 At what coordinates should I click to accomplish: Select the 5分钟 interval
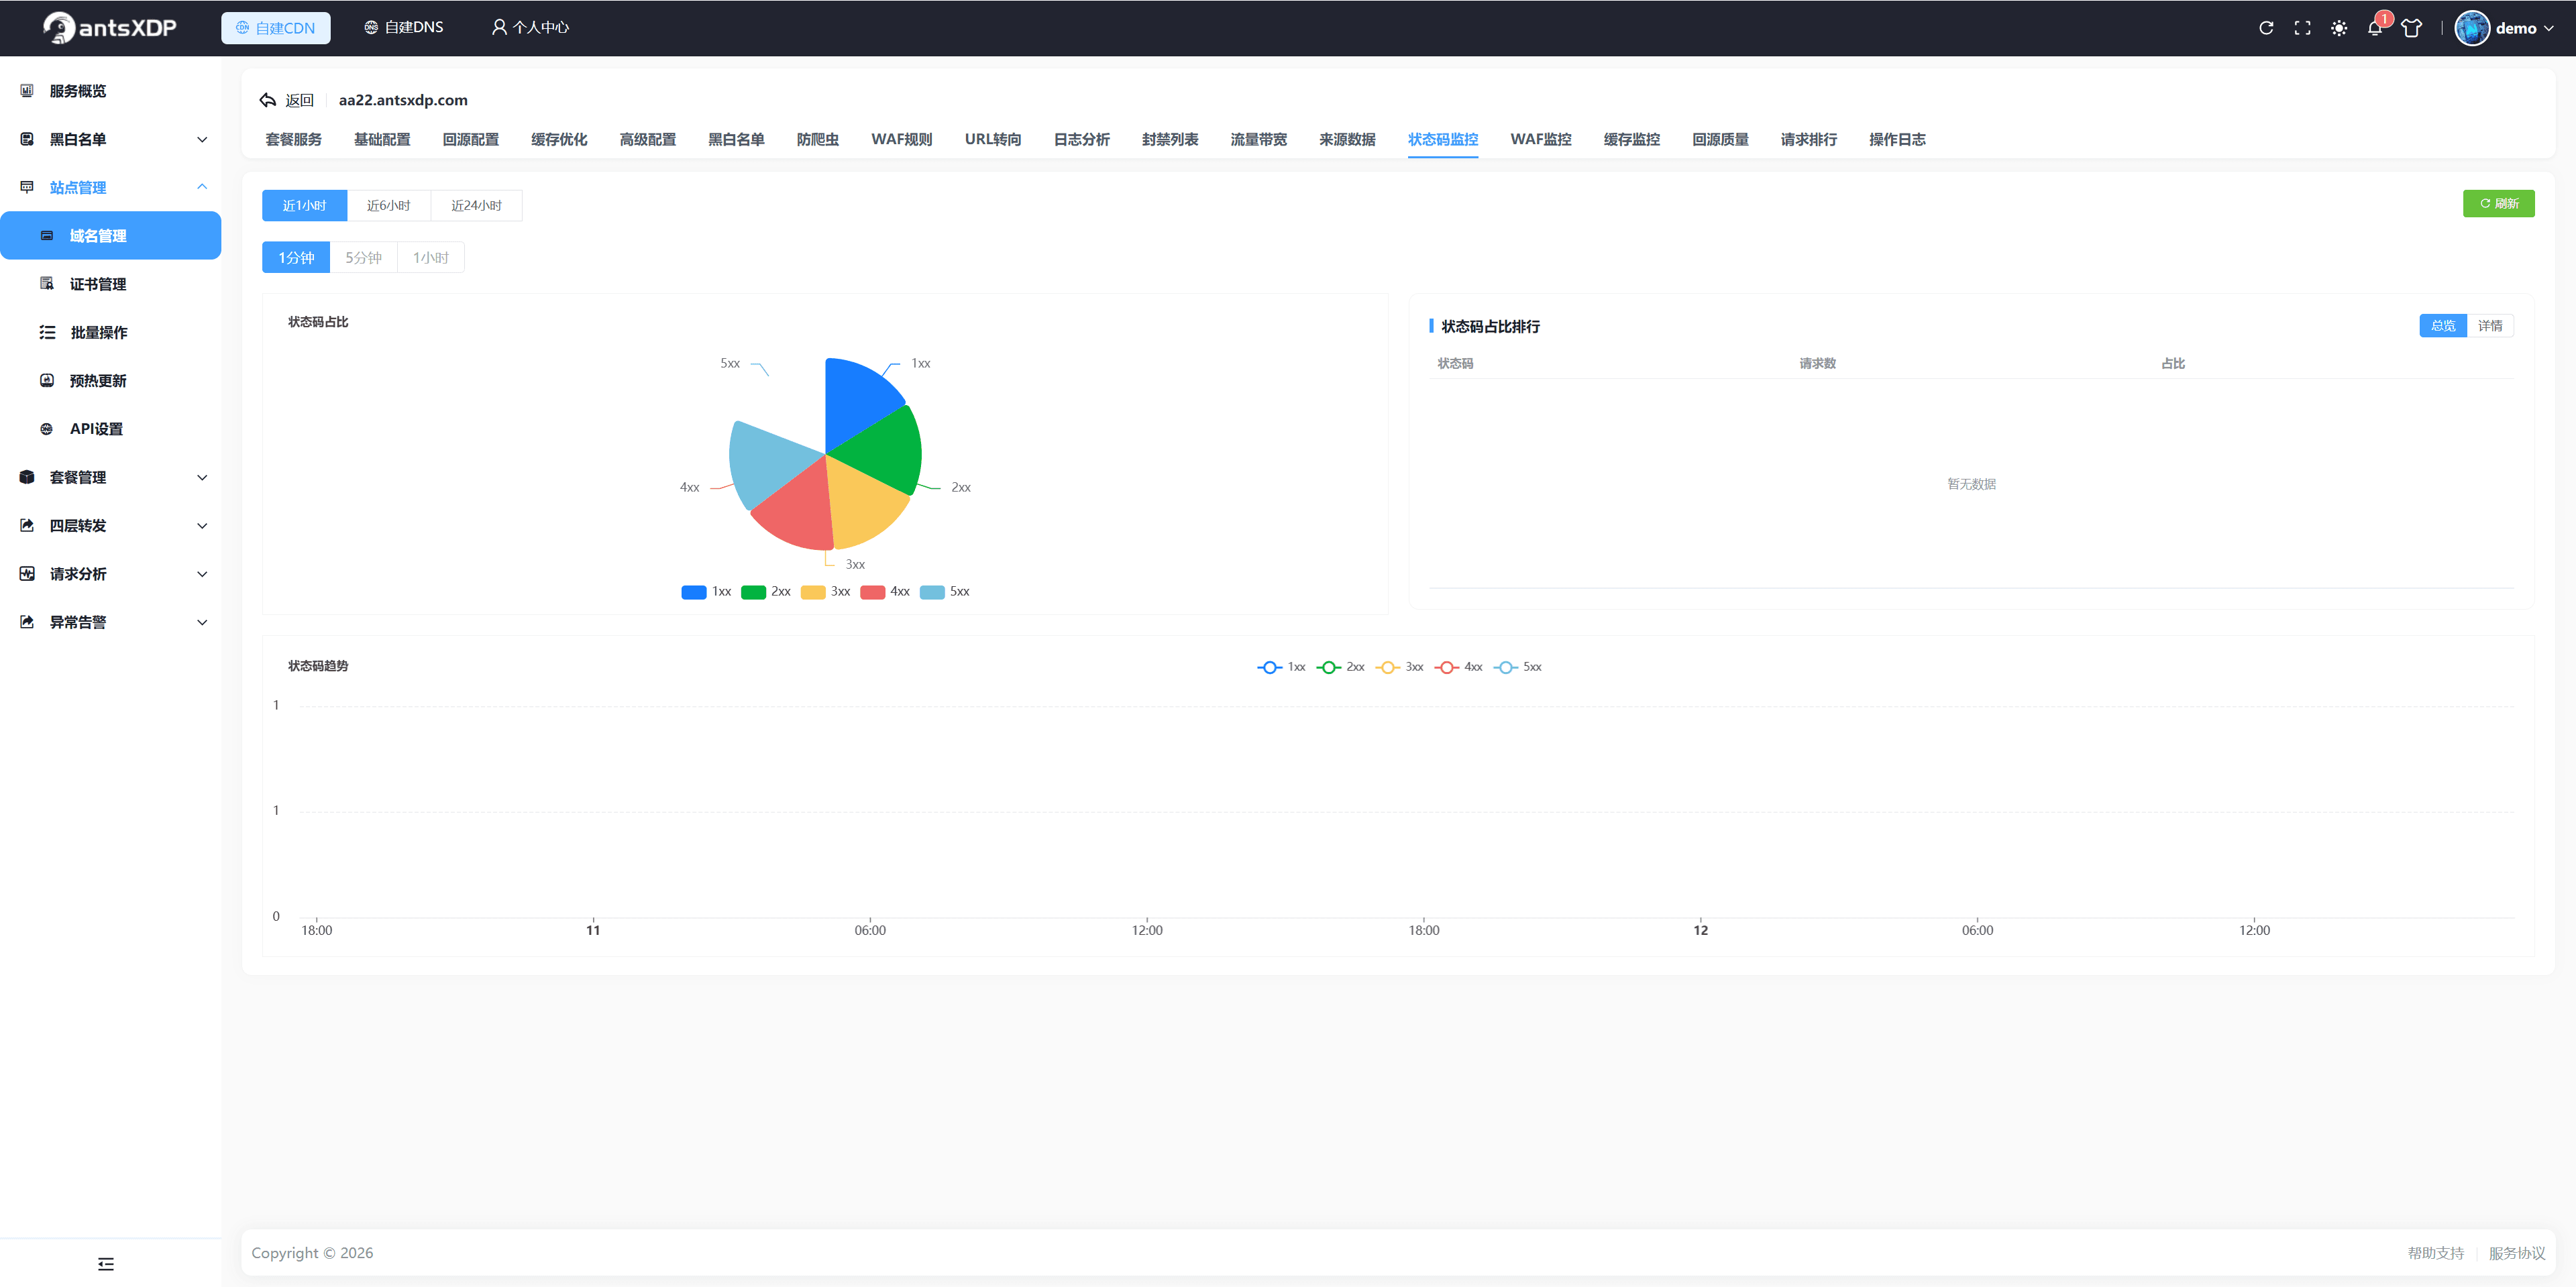(x=363, y=257)
